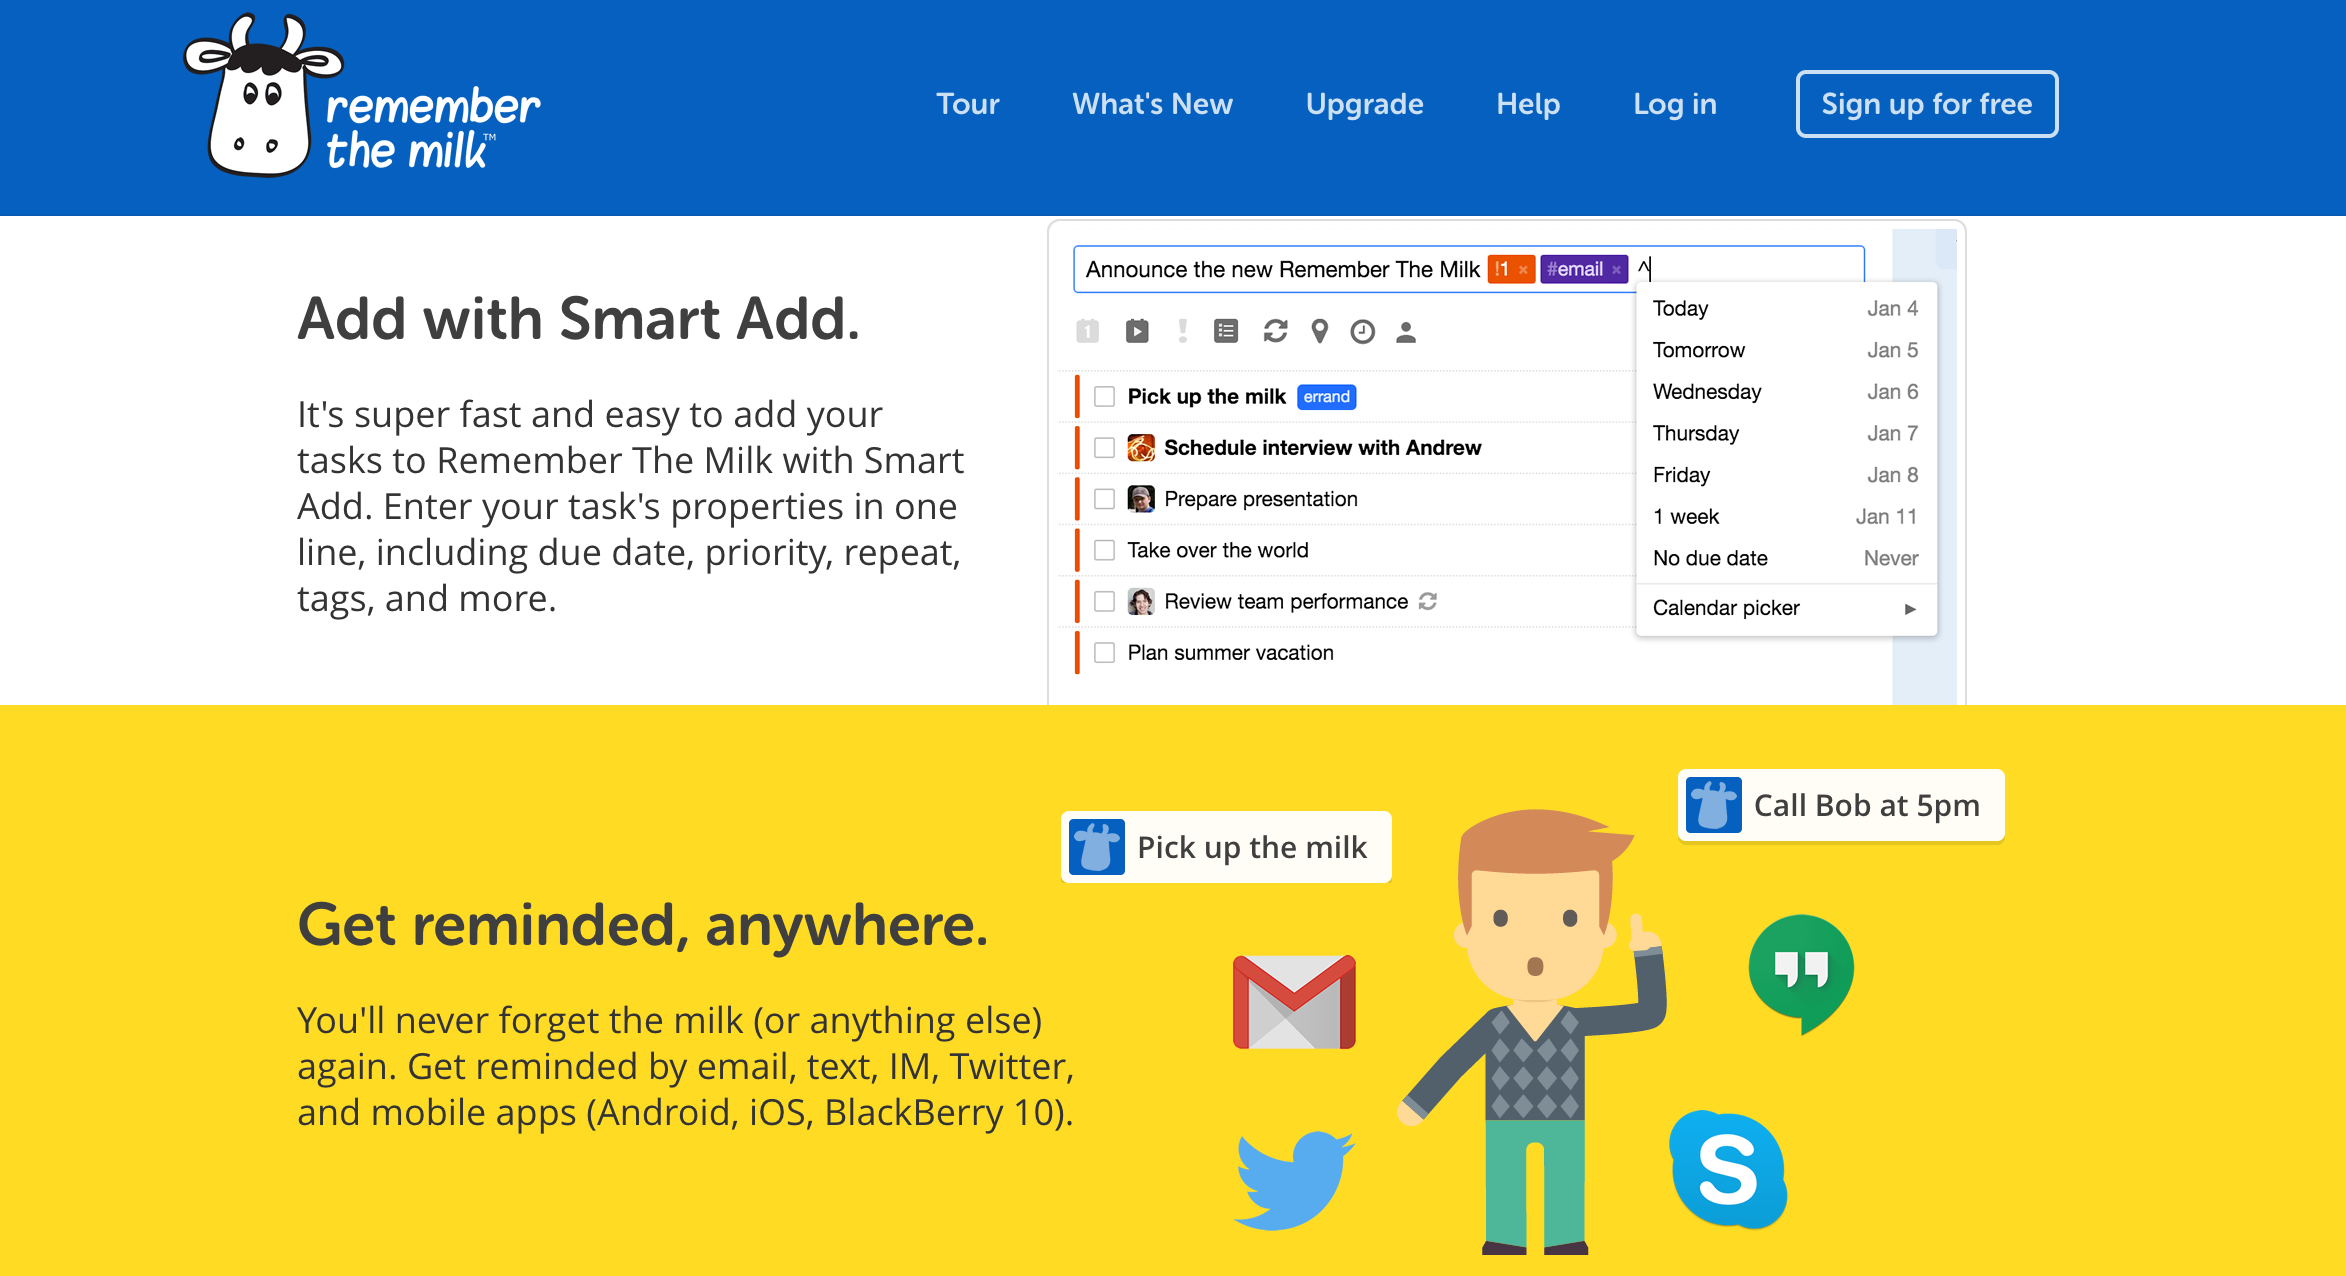Choose Wednesday Jan 6 due date
2346x1276 pixels.
(x=1786, y=392)
